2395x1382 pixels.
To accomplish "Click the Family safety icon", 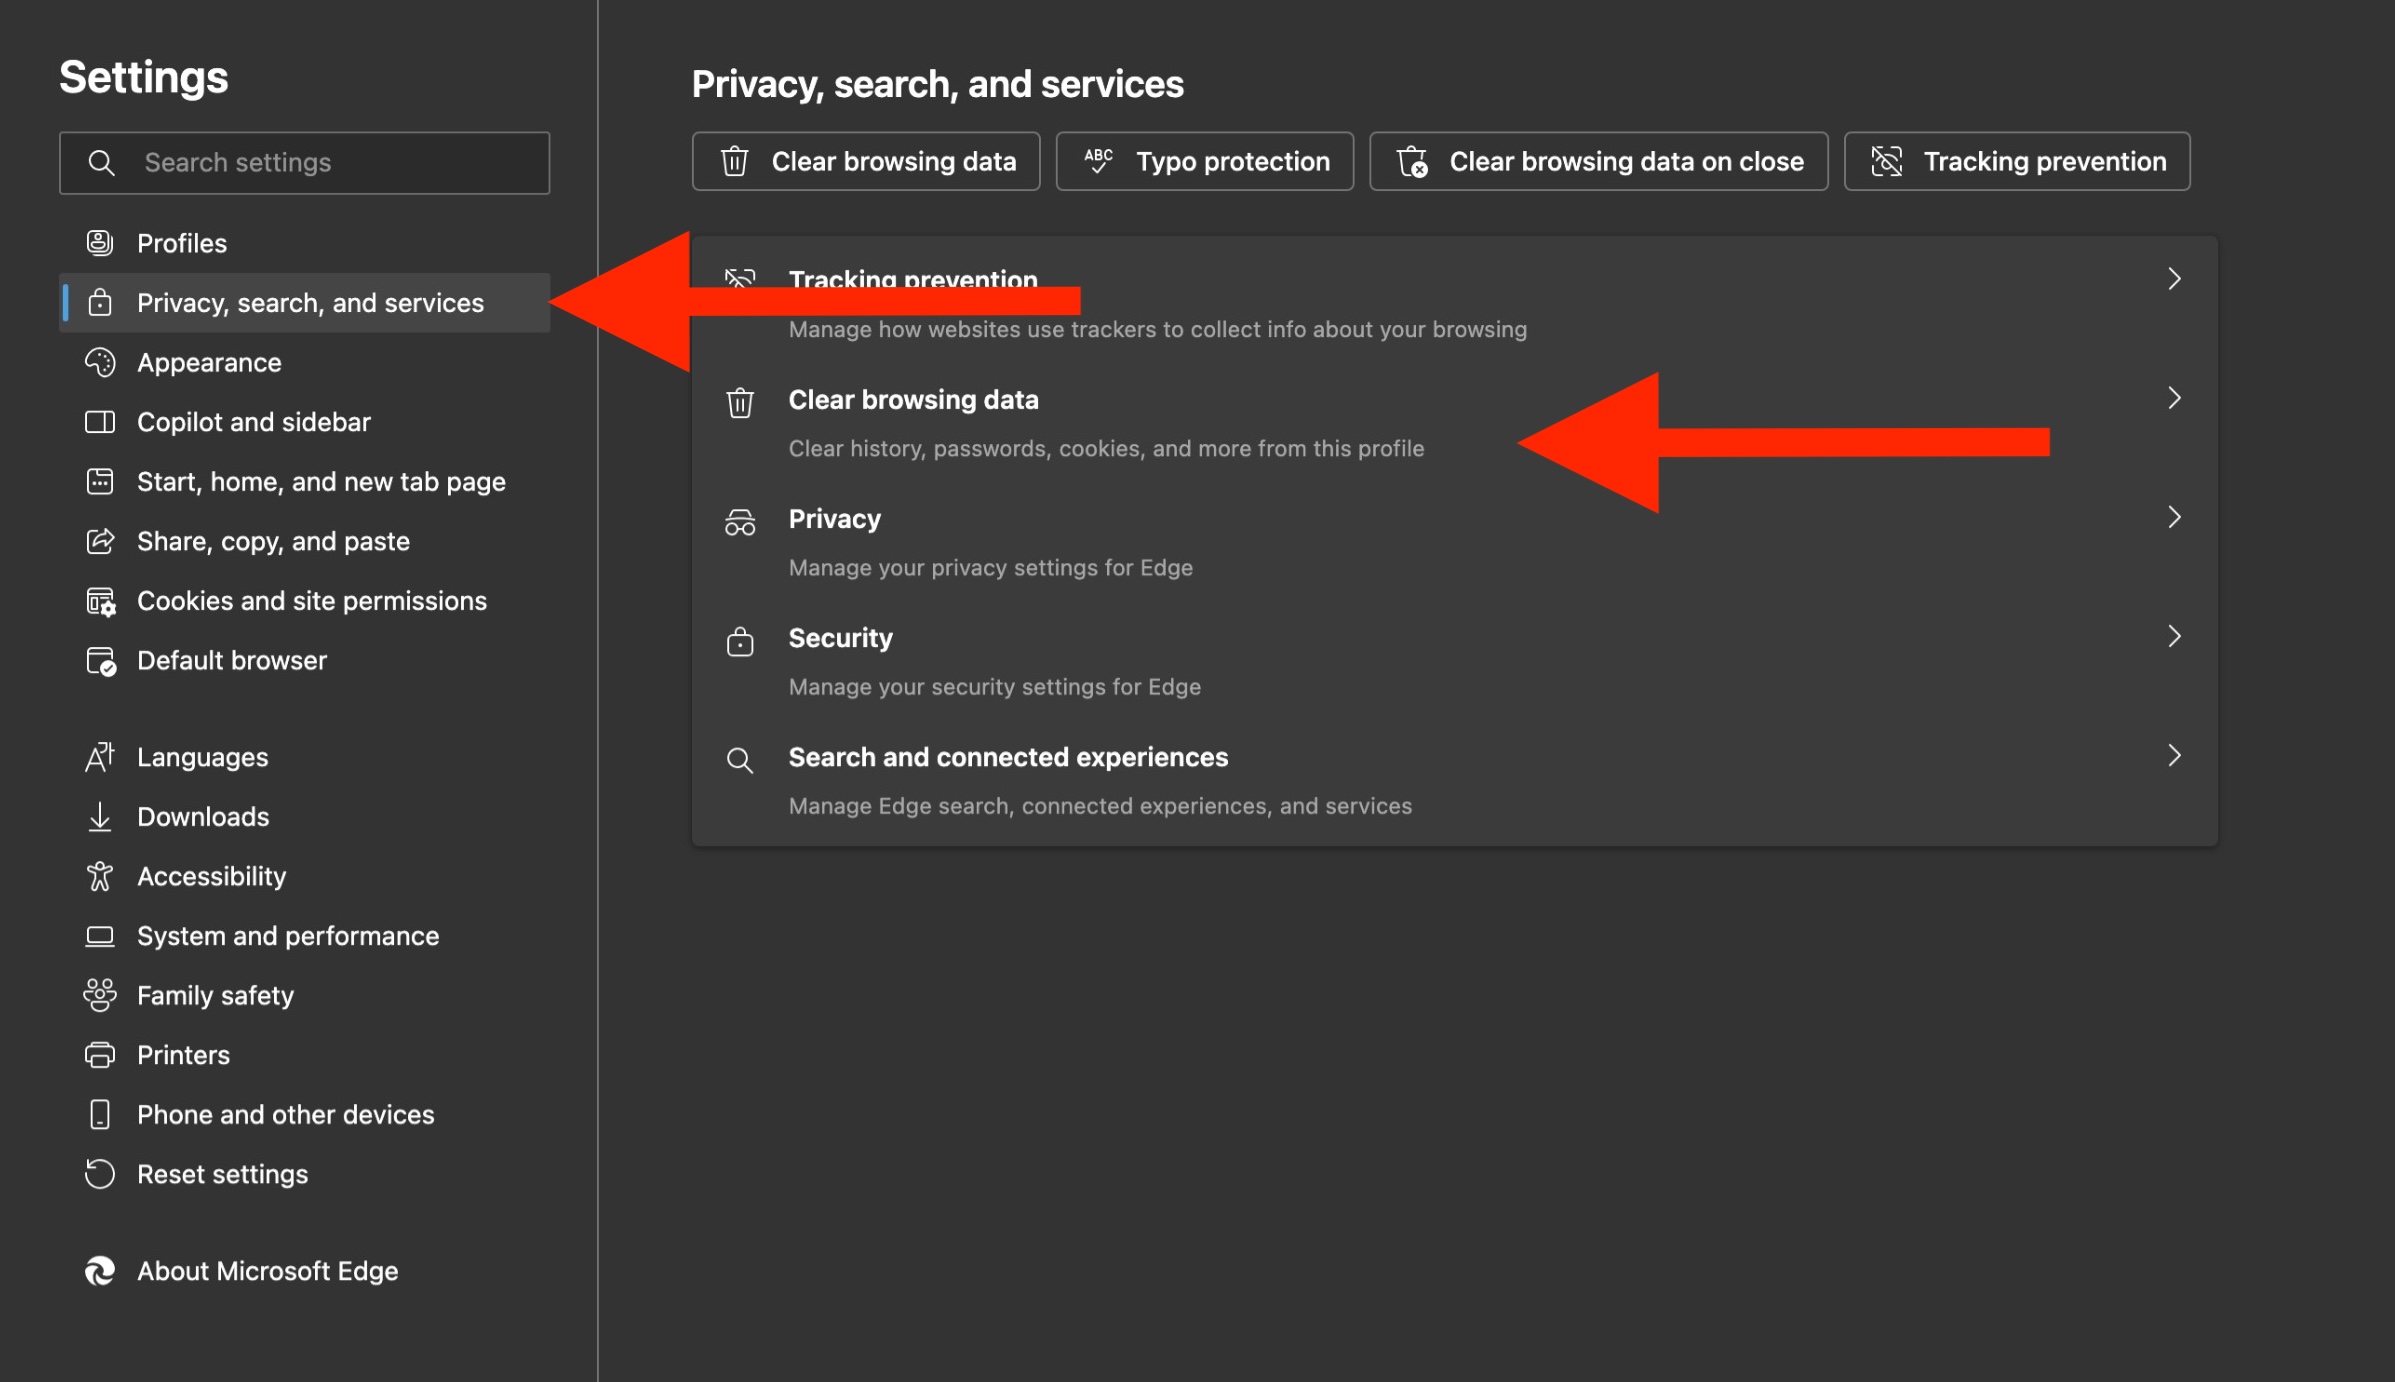I will tap(100, 995).
